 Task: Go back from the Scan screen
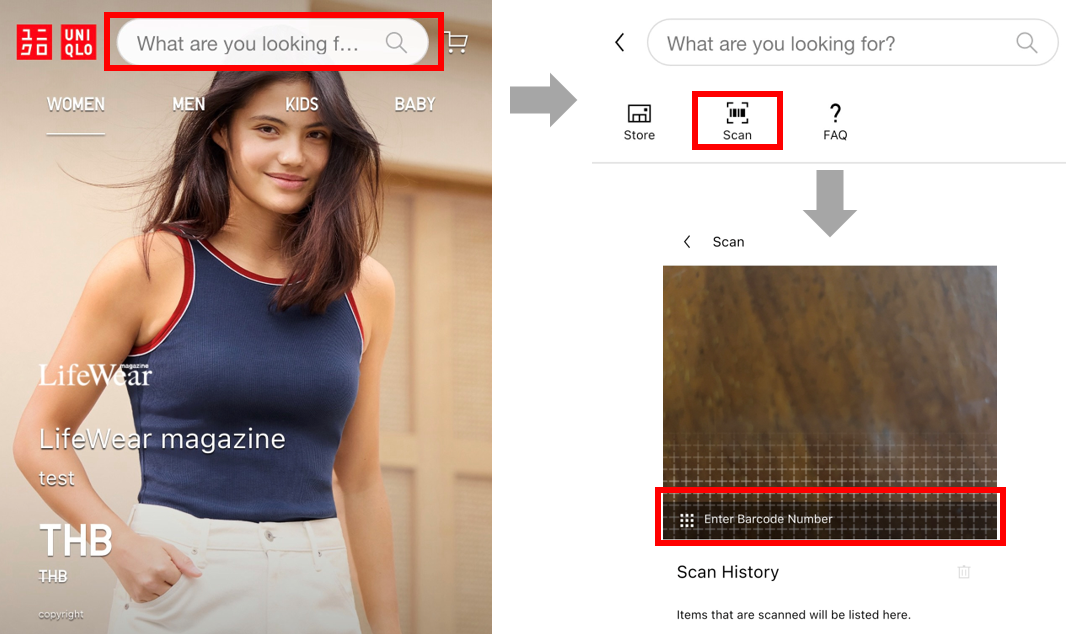tap(687, 241)
